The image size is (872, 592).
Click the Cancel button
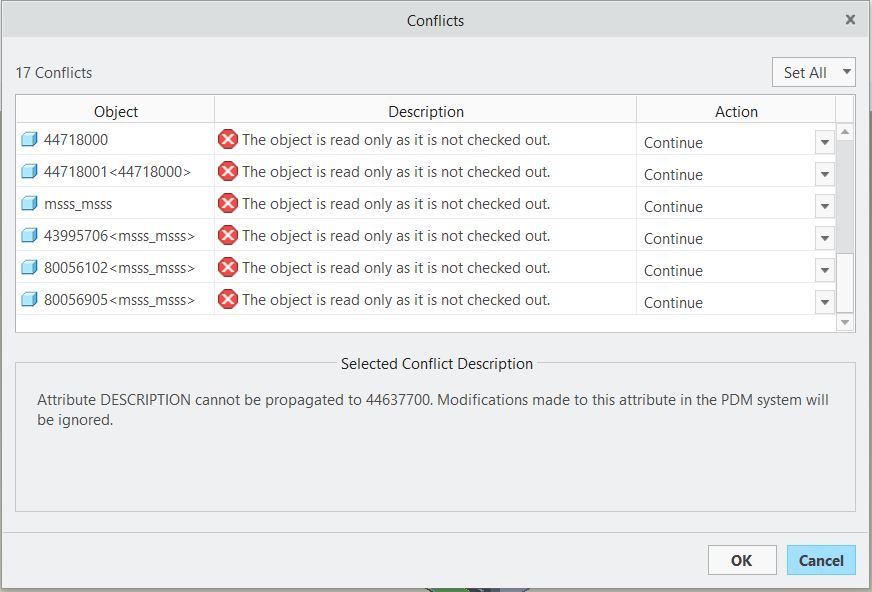tap(821, 560)
